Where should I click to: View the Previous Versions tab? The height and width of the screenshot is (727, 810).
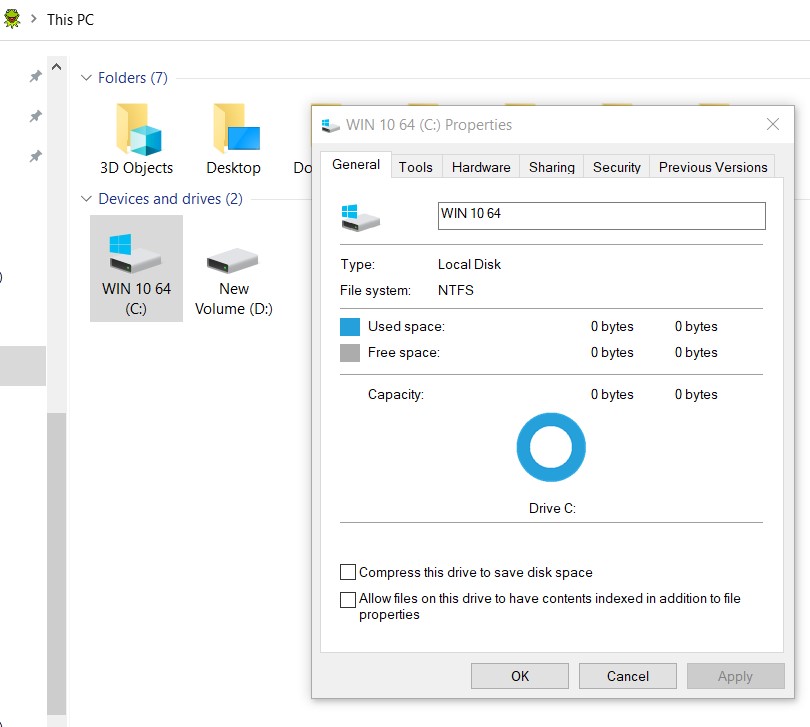point(713,167)
